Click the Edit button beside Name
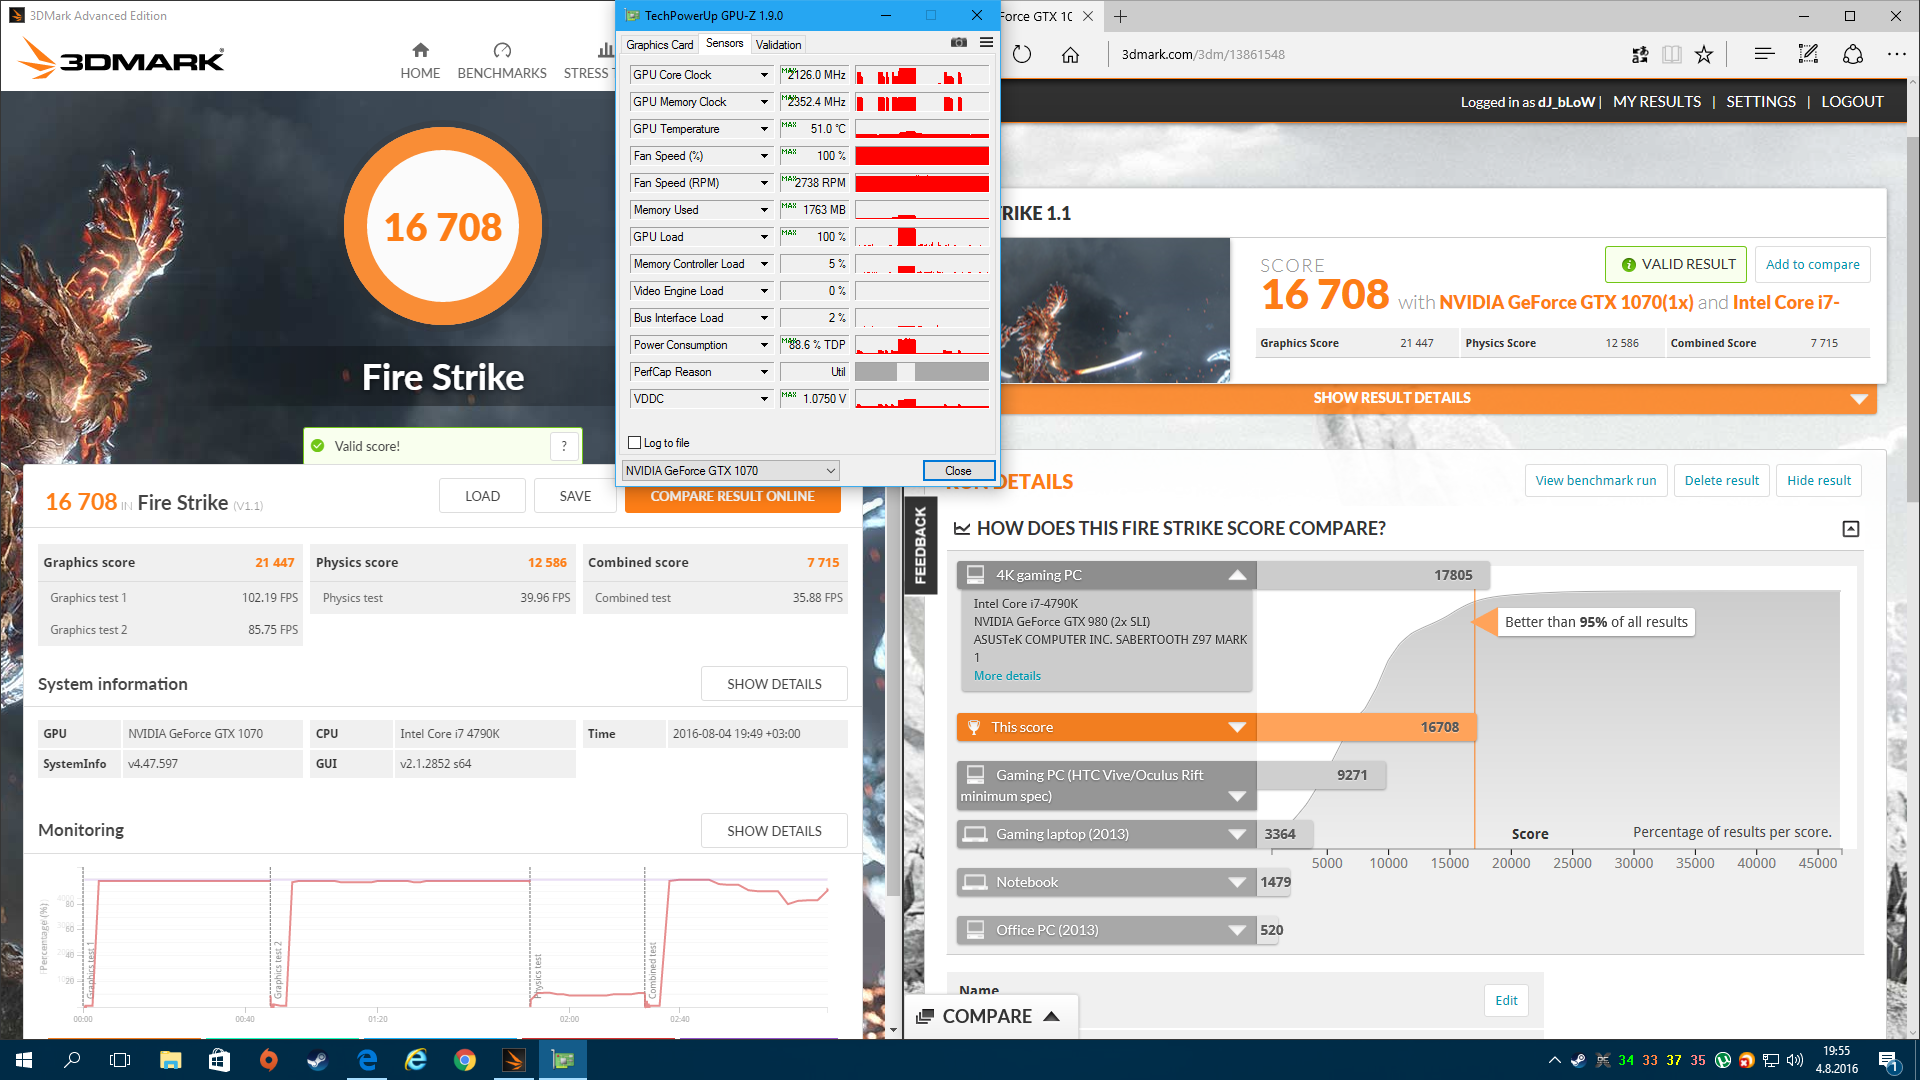Image resolution: width=1920 pixels, height=1080 pixels. pyautogui.click(x=1506, y=1000)
